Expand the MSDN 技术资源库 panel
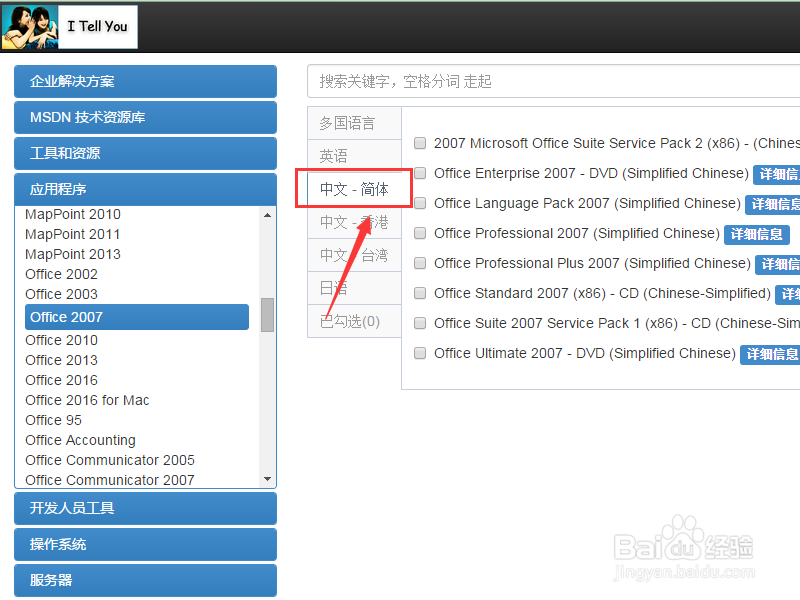The width and height of the screenshot is (800, 600). (145, 117)
